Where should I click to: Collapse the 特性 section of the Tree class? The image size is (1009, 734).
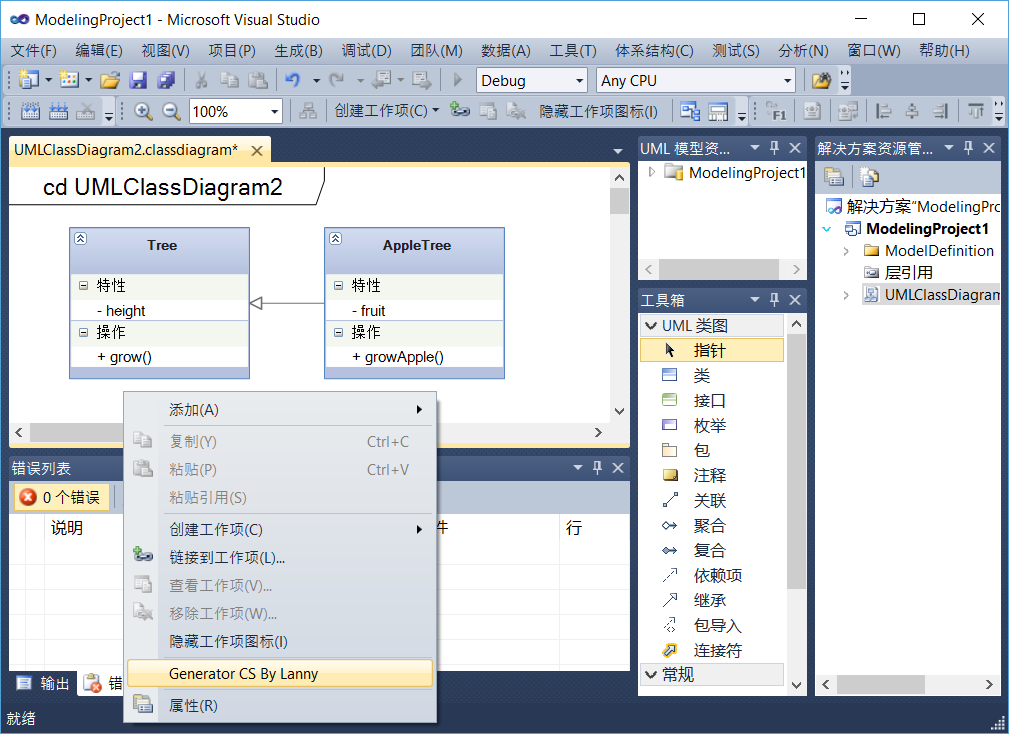[x=83, y=285]
